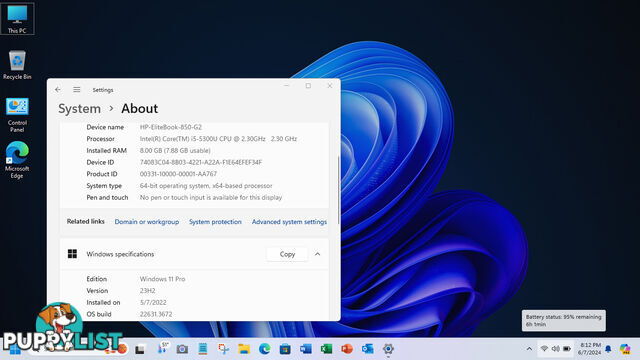Open Task View from the taskbar
This screenshot has width=640, height=360.
140,349
